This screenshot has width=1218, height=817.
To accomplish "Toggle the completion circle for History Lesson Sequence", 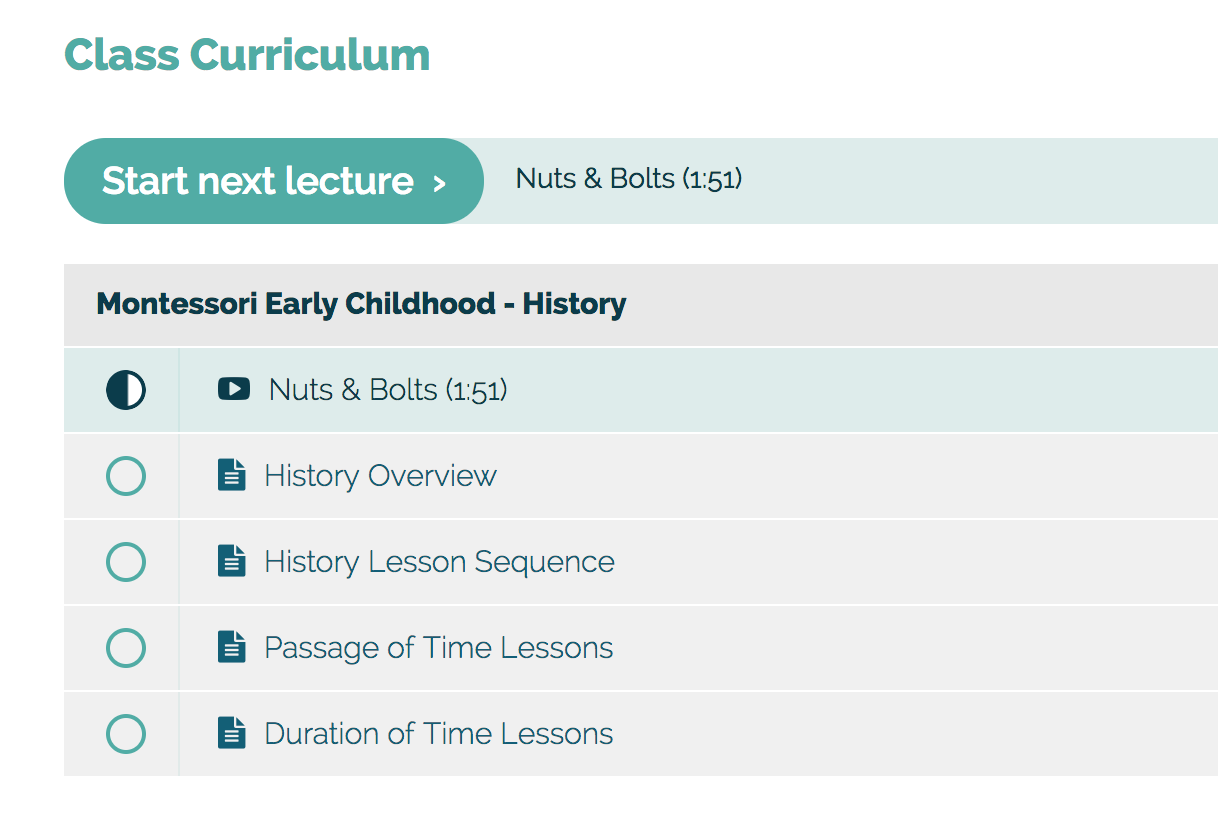I will pos(126,562).
